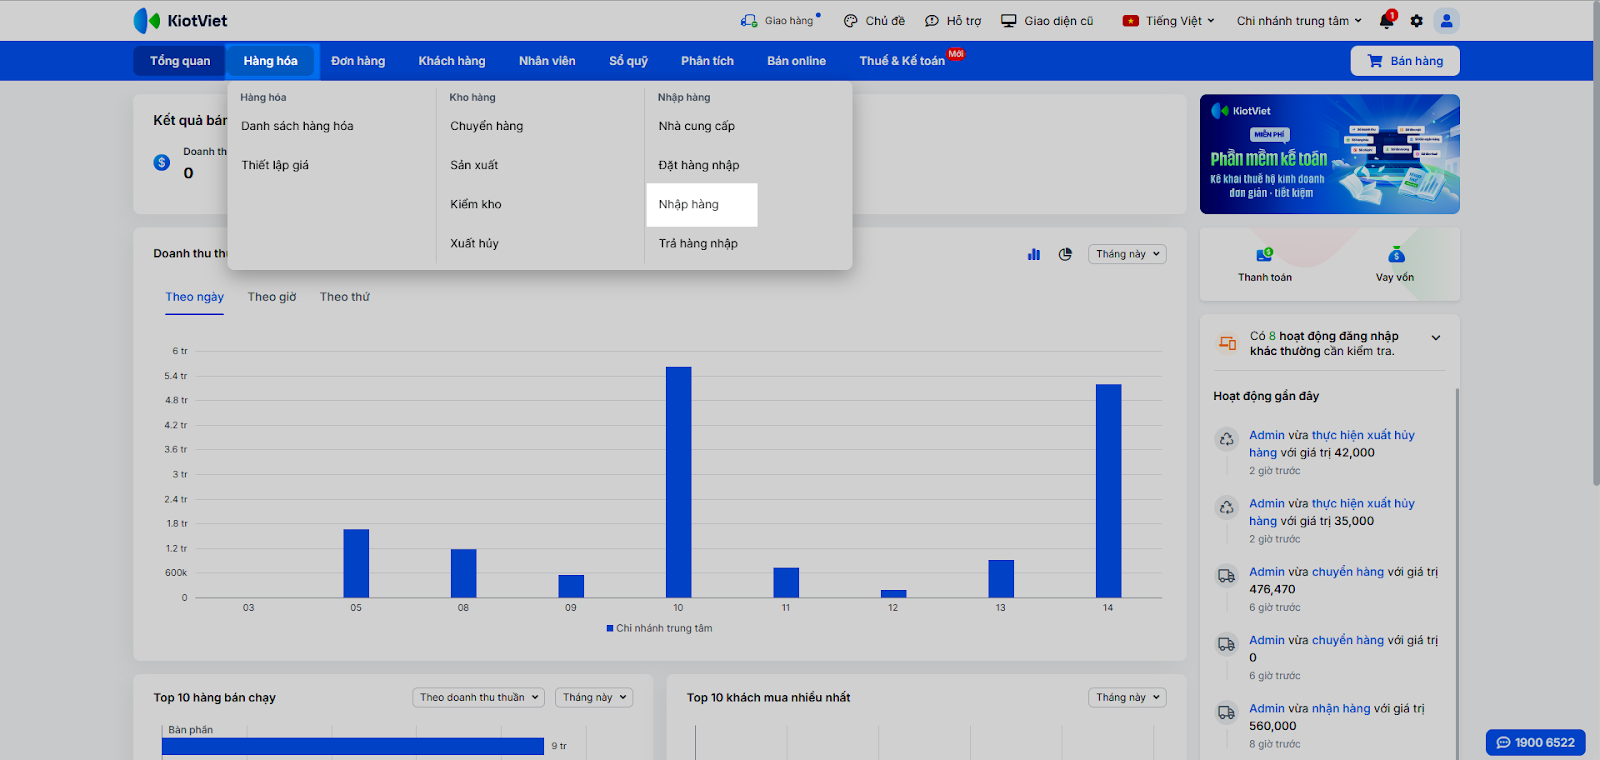Select Sản xuất menu entry
Screen dimensions: 1600x760
point(474,165)
